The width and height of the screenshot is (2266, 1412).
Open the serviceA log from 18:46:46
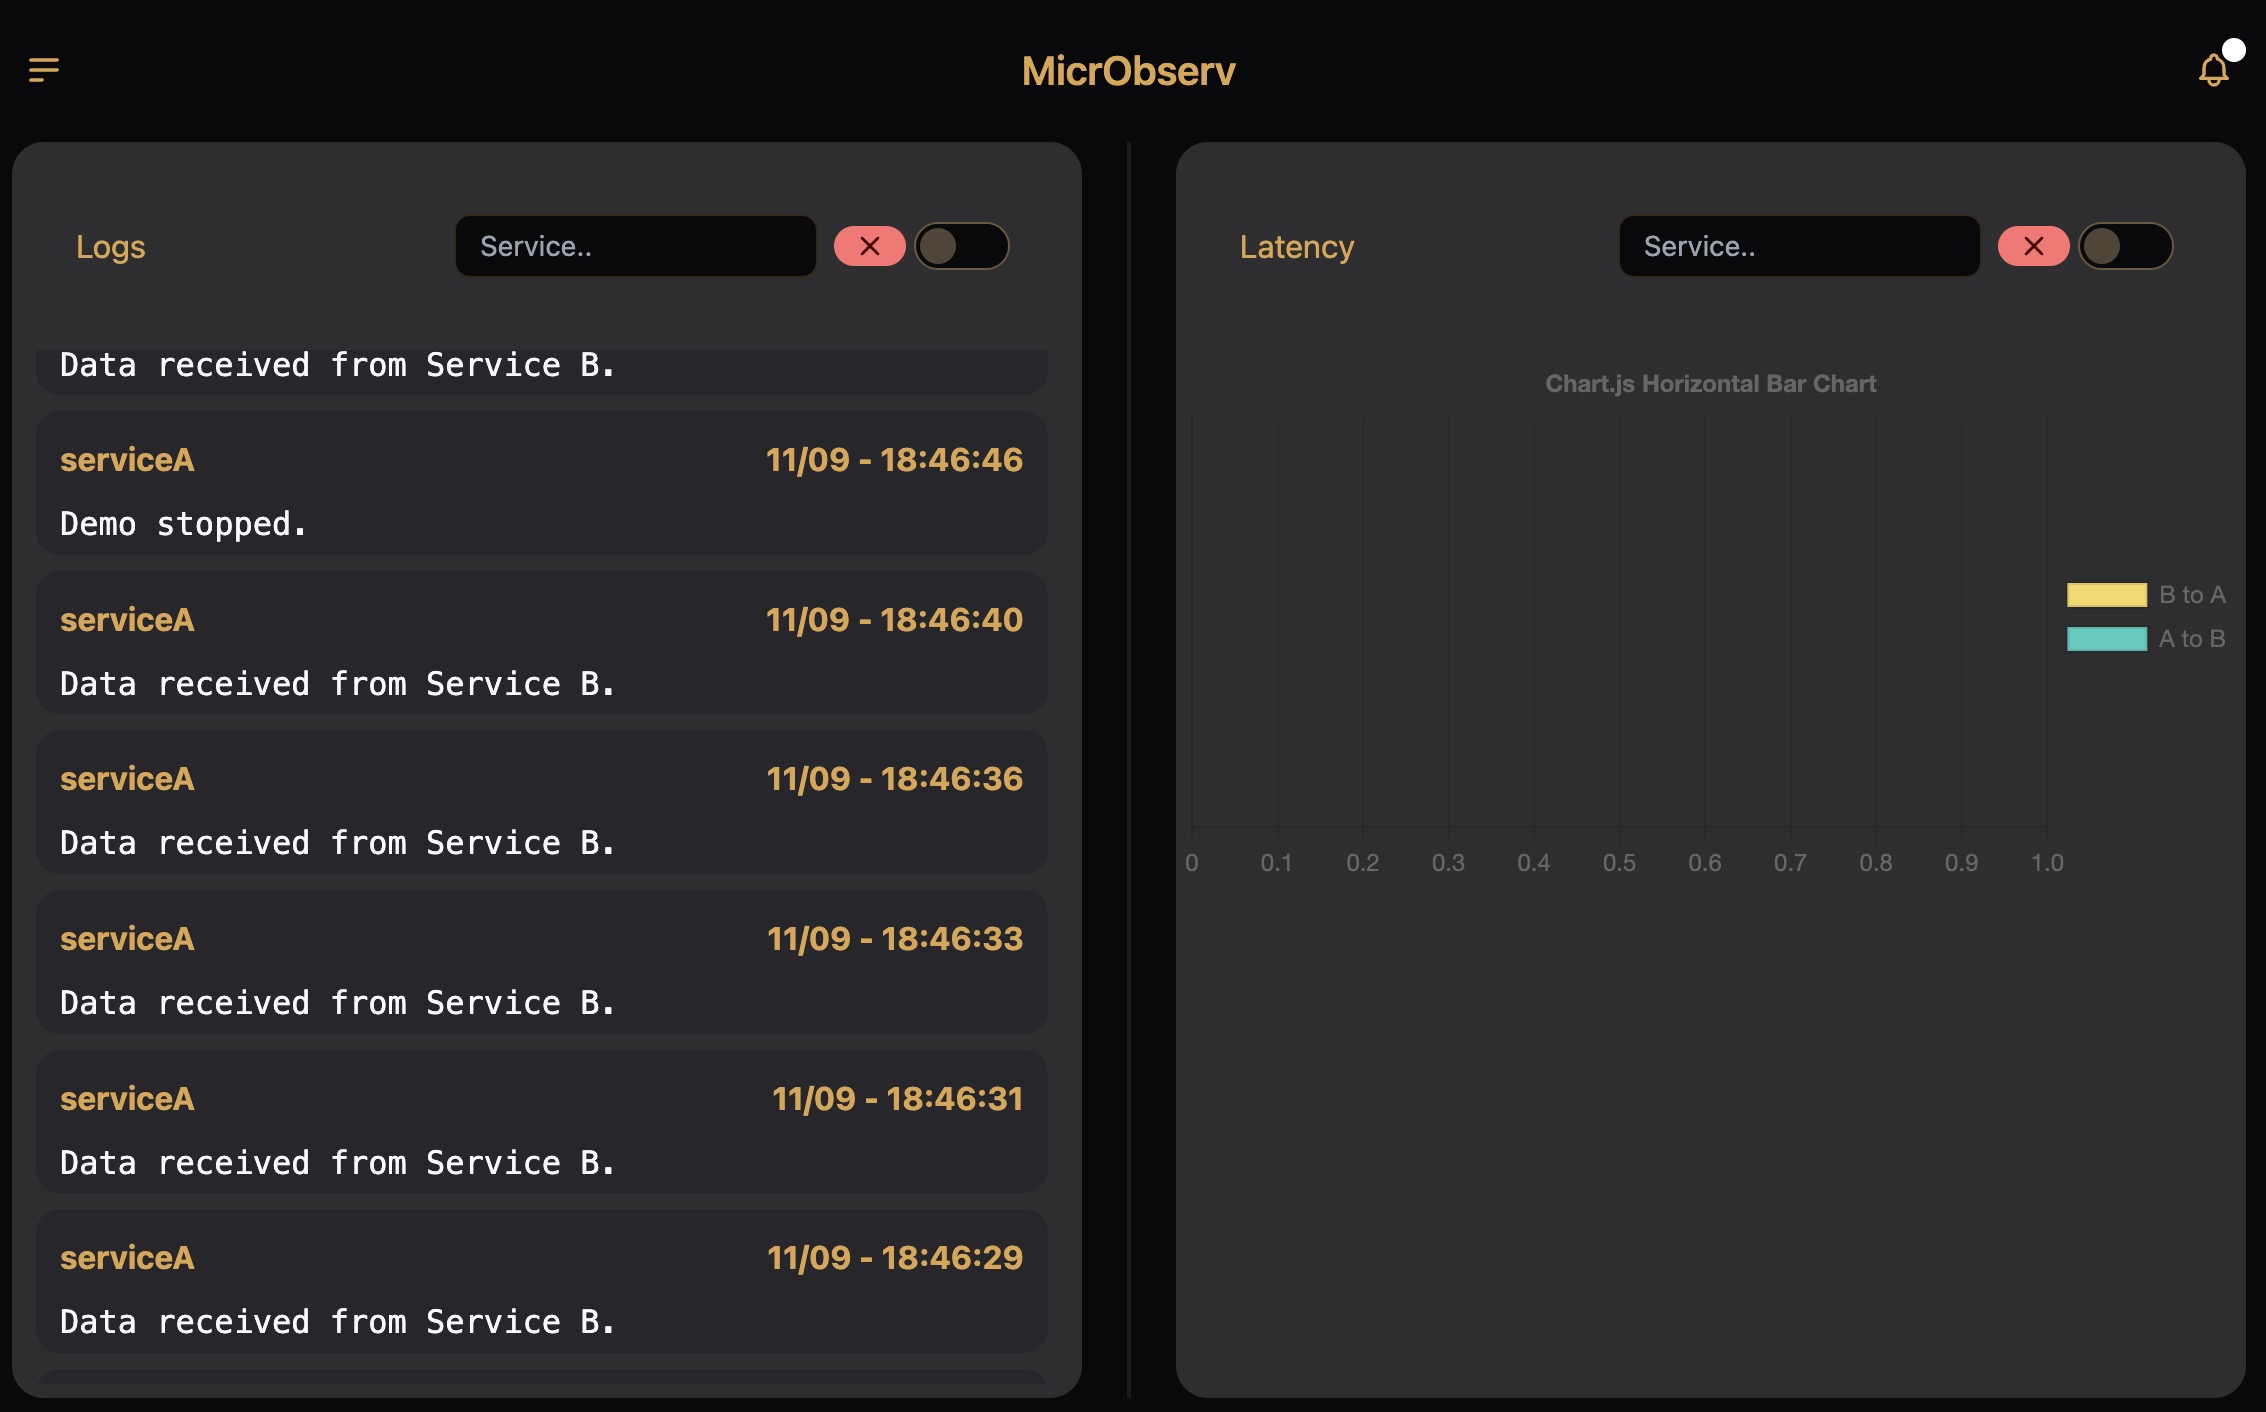click(x=540, y=485)
